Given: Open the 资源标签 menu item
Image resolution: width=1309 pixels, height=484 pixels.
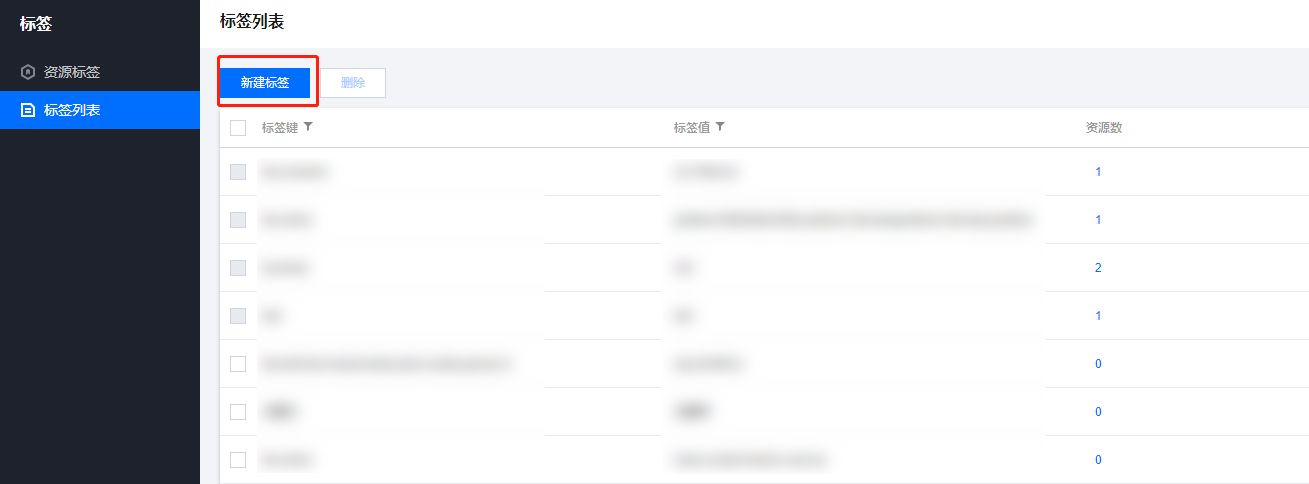Looking at the screenshot, I should tap(72, 72).
